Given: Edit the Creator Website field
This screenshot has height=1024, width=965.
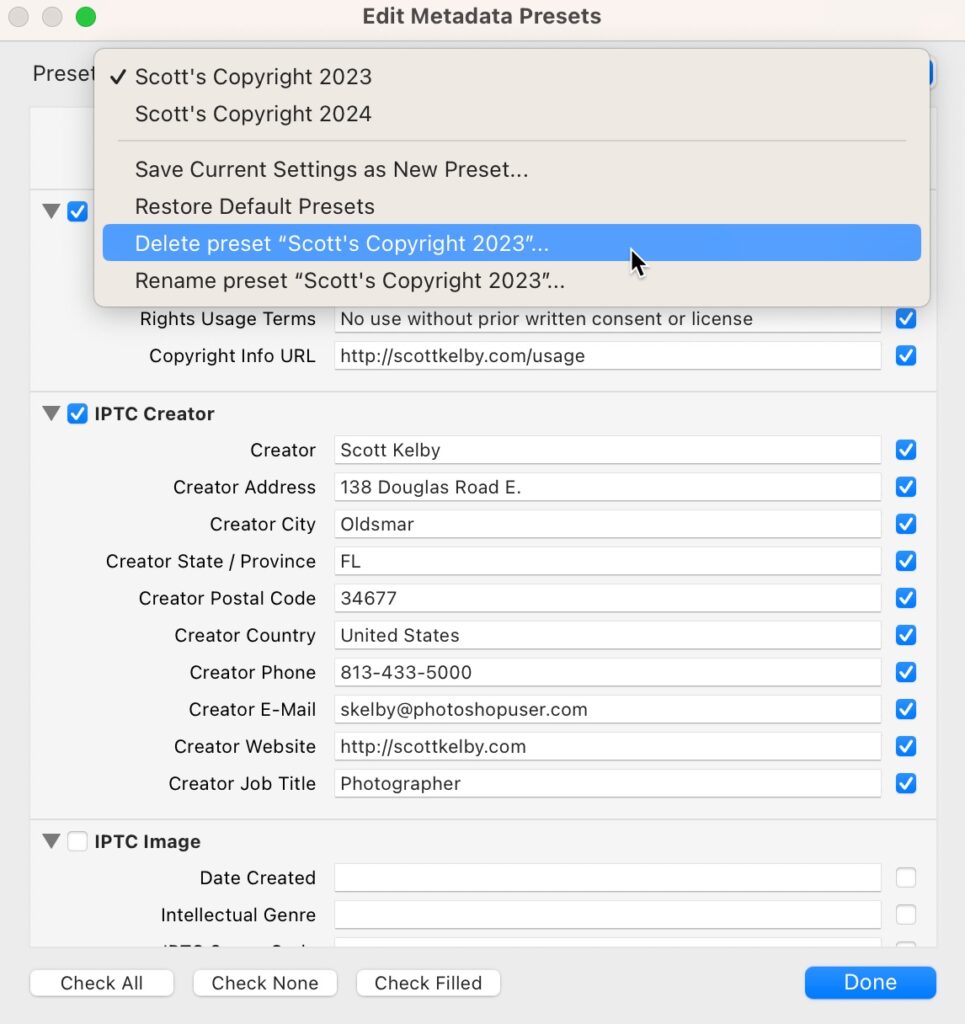Looking at the screenshot, I should [608, 746].
